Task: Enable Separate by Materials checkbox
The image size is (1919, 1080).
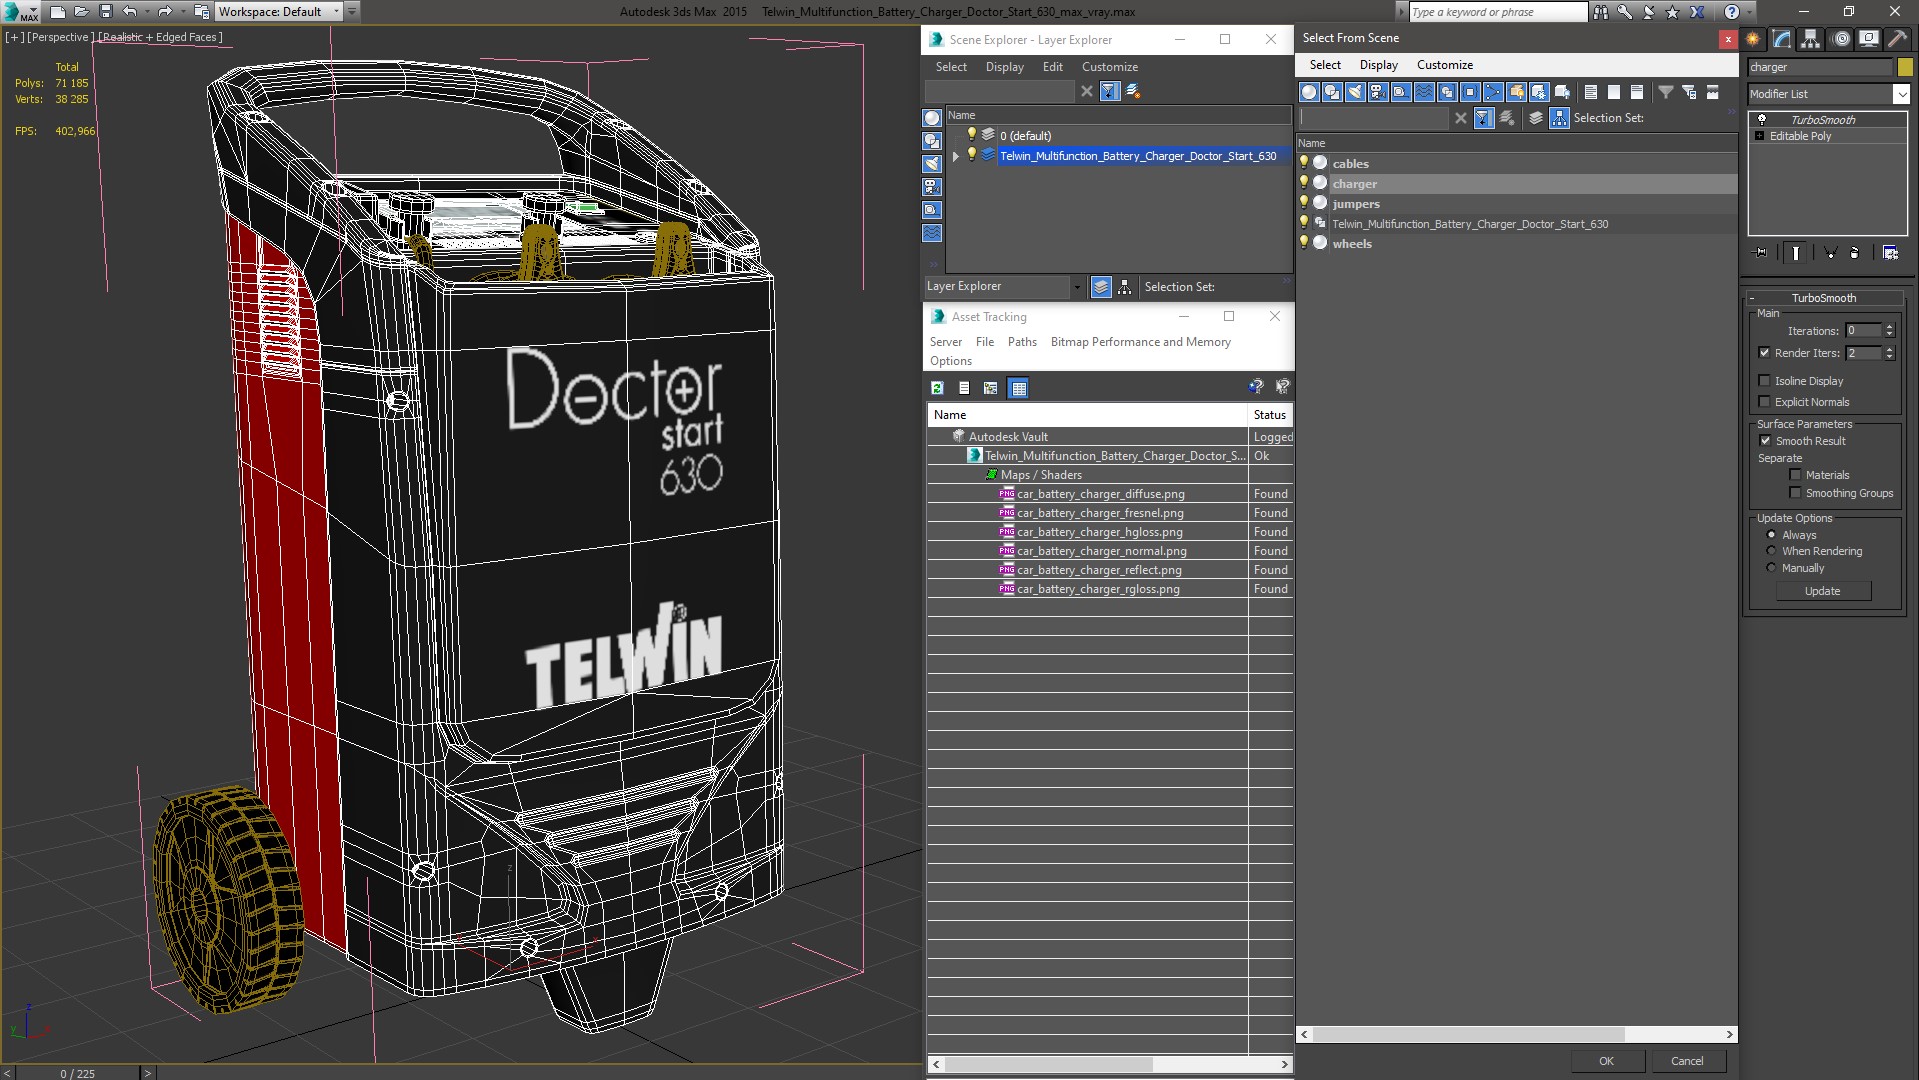Action: pos(1795,475)
